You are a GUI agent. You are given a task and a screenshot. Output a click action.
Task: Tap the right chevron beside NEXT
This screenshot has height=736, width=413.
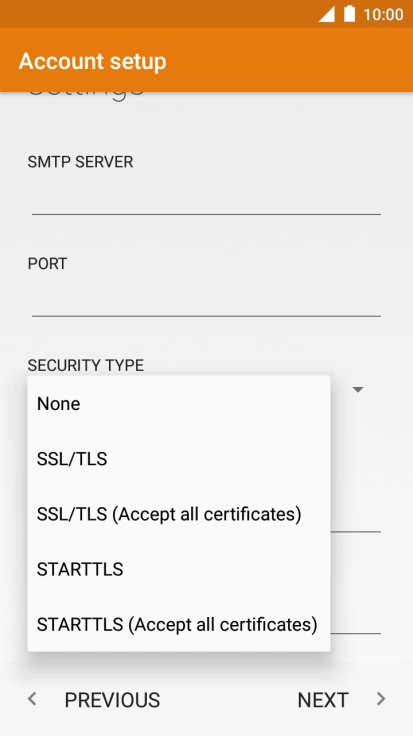381,699
